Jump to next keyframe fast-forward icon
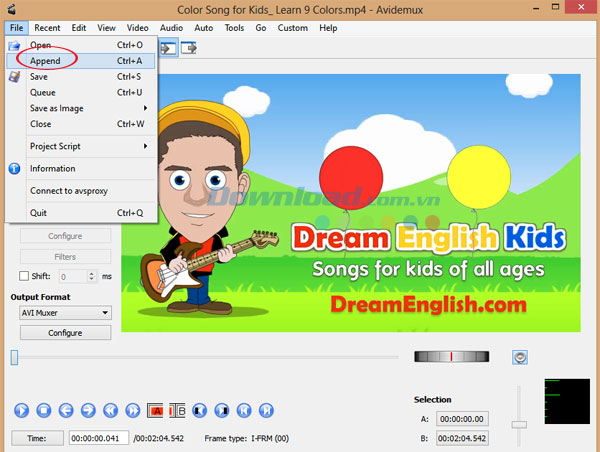The image size is (600, 452). 132,409
